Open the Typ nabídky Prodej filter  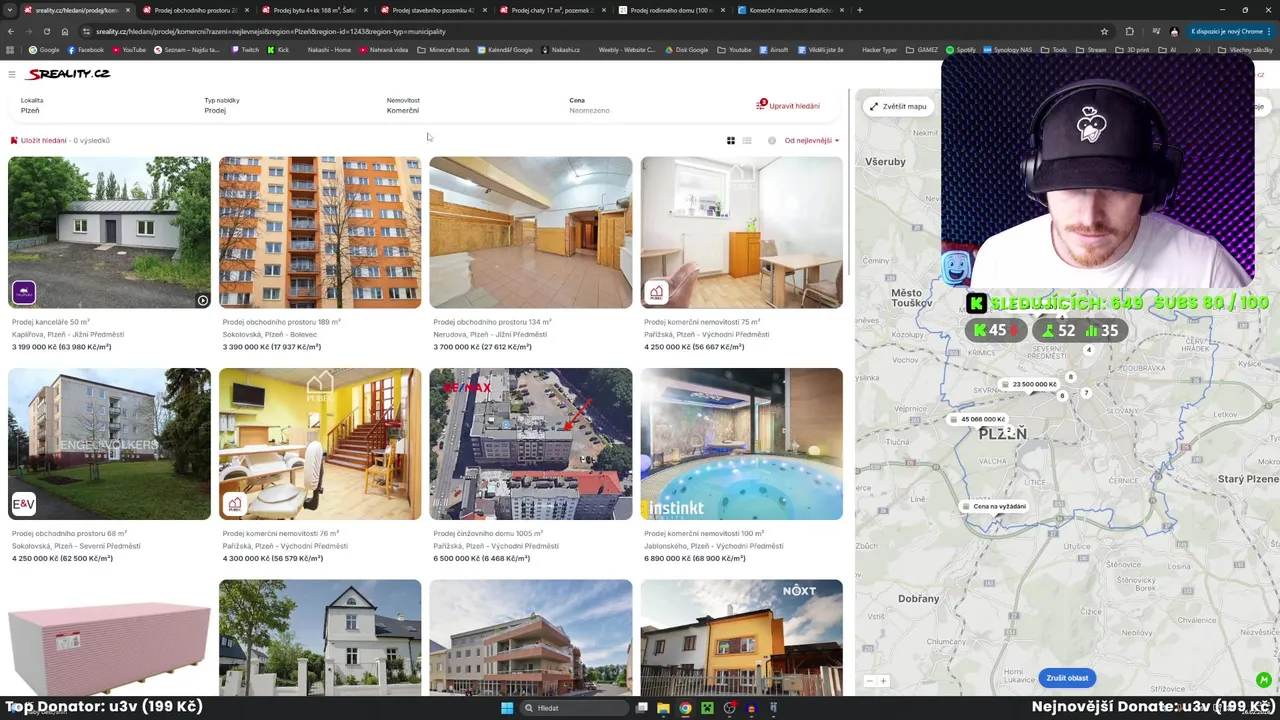click(285, 105)
